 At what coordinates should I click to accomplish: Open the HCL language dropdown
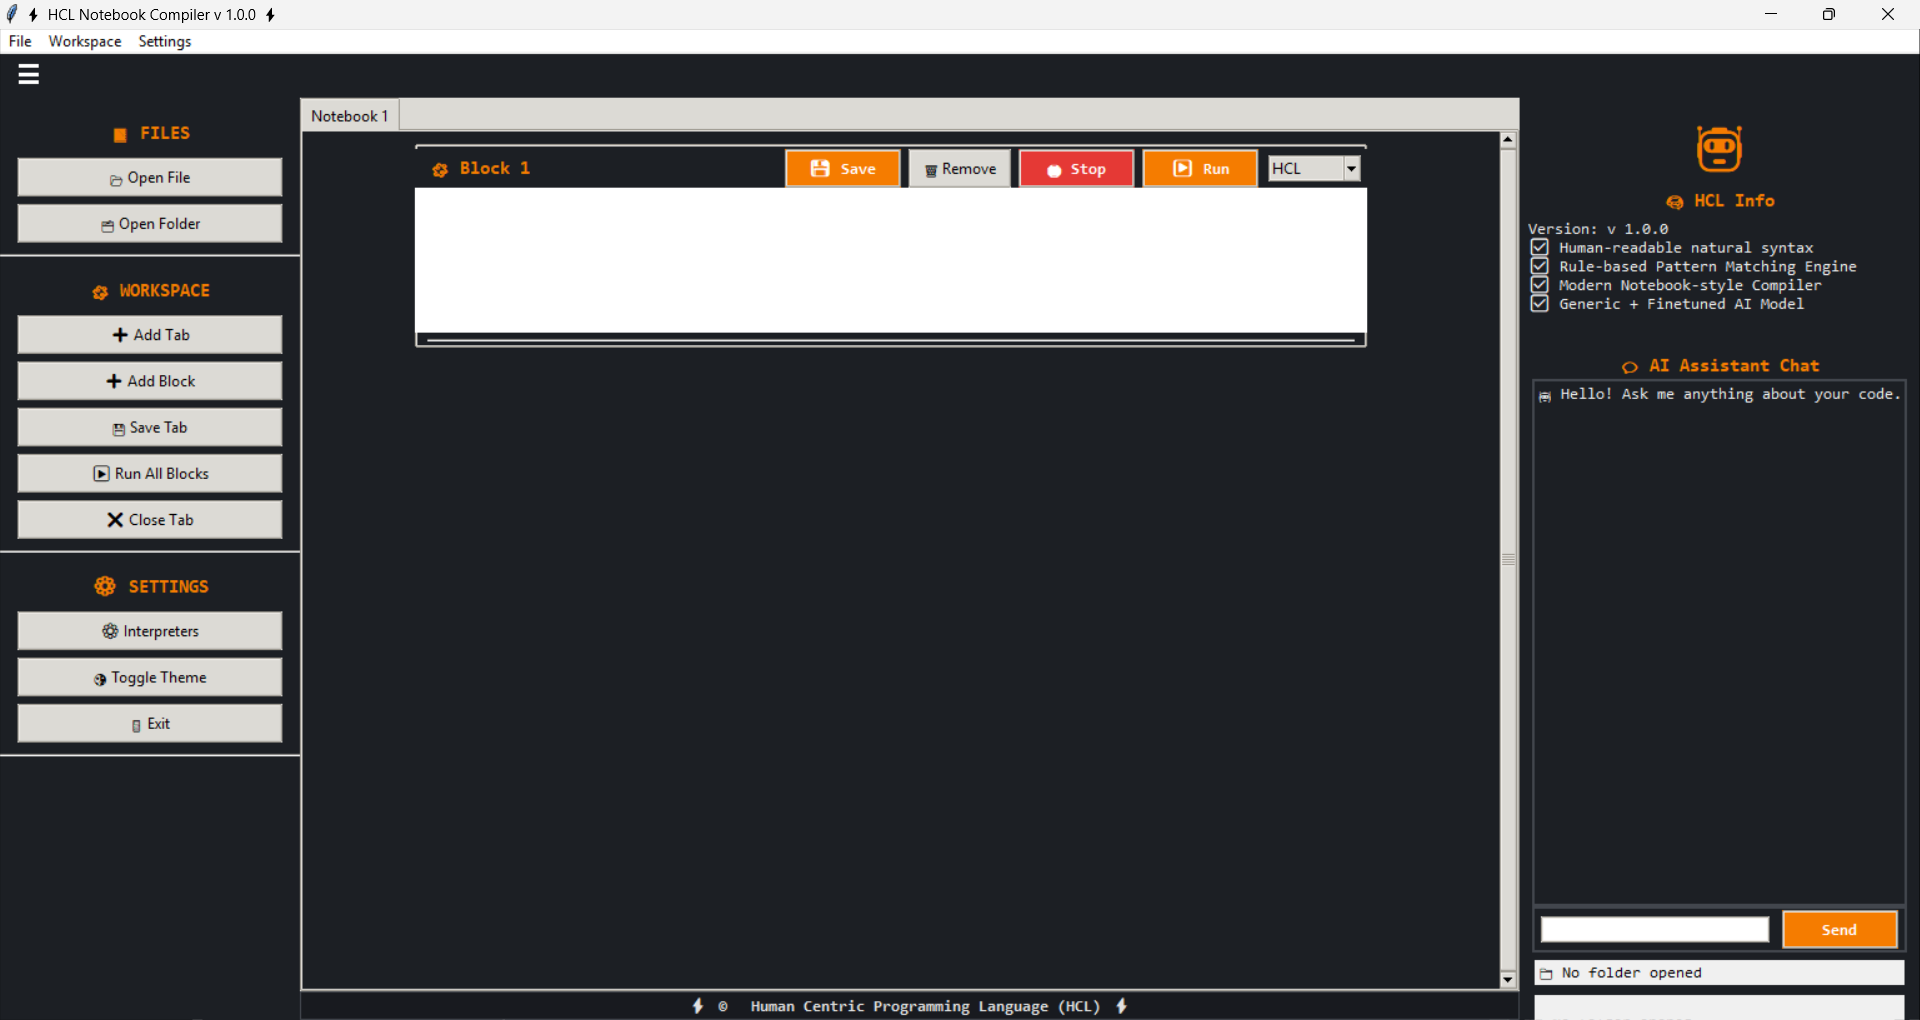(1305, 168)
